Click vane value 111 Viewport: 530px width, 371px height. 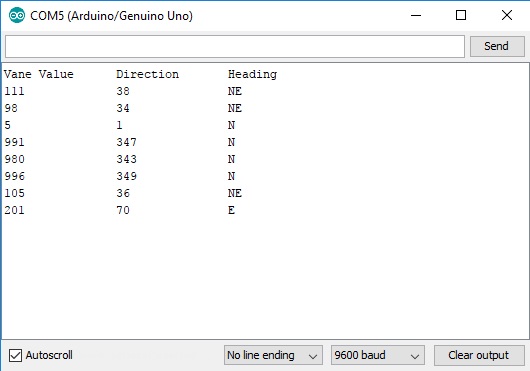[x=15, y=91]
